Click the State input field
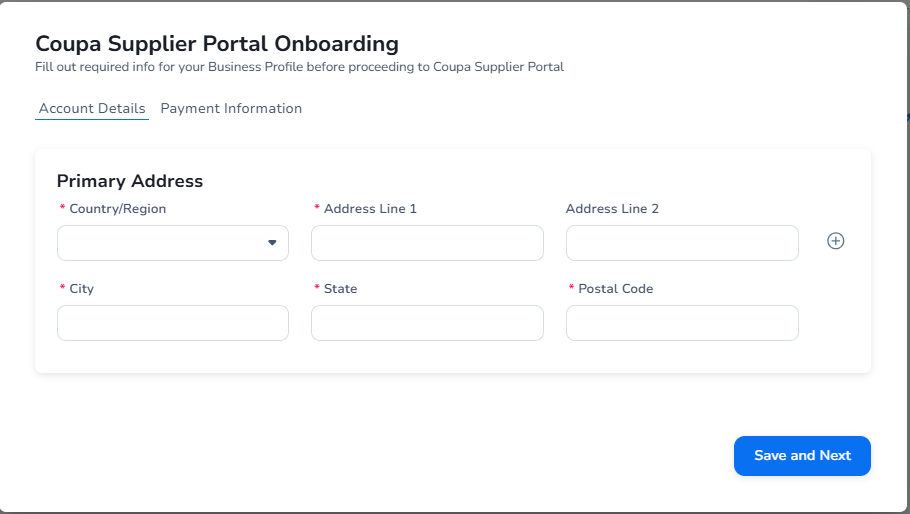Viewport: 910px width, 514px height. (x=427, y=323)
